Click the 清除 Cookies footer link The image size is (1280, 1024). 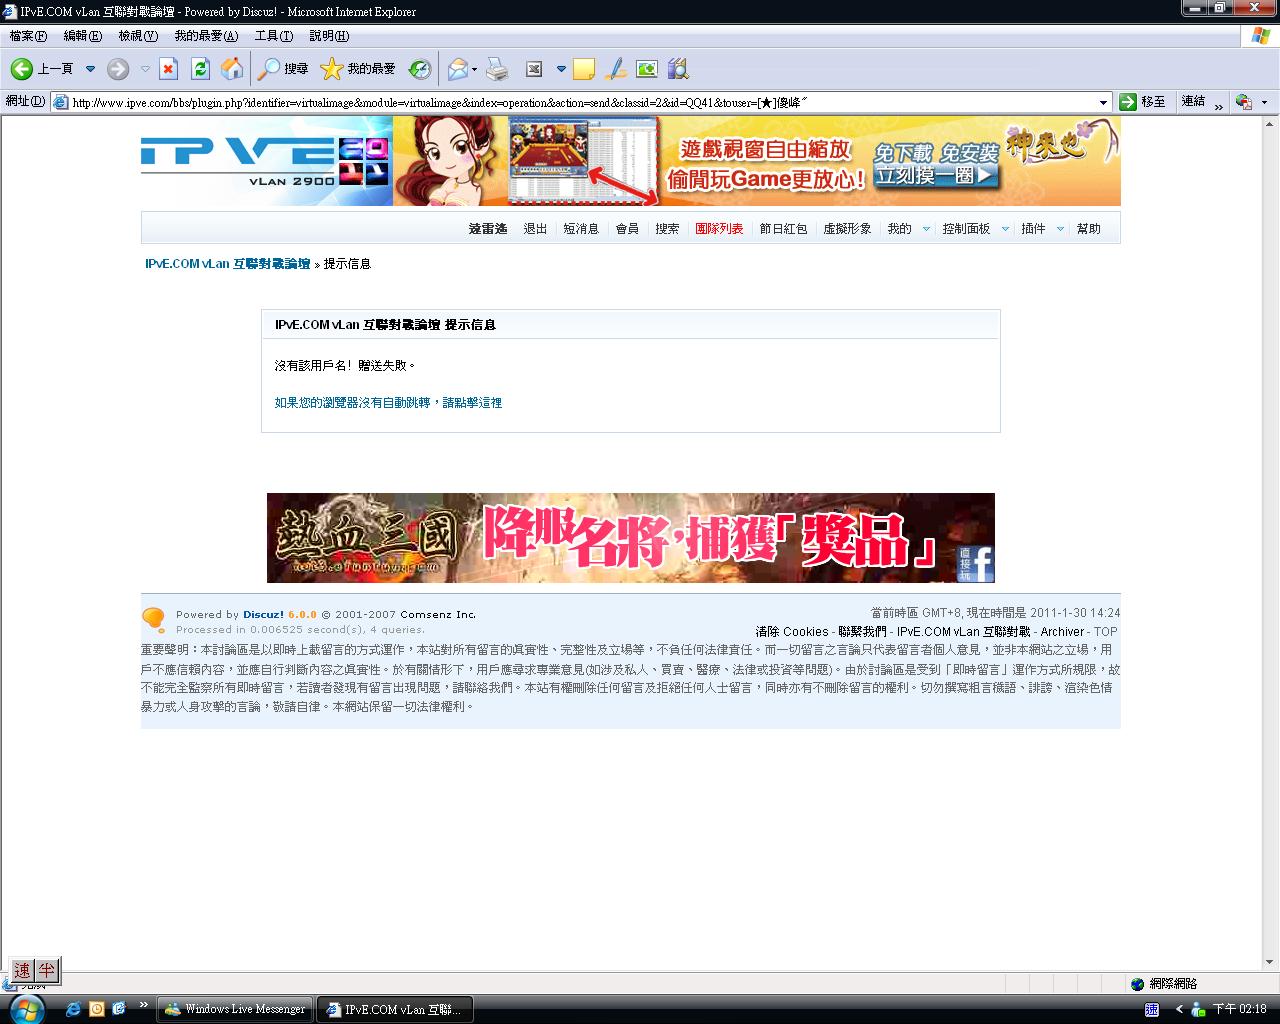[x=792, y=632]
